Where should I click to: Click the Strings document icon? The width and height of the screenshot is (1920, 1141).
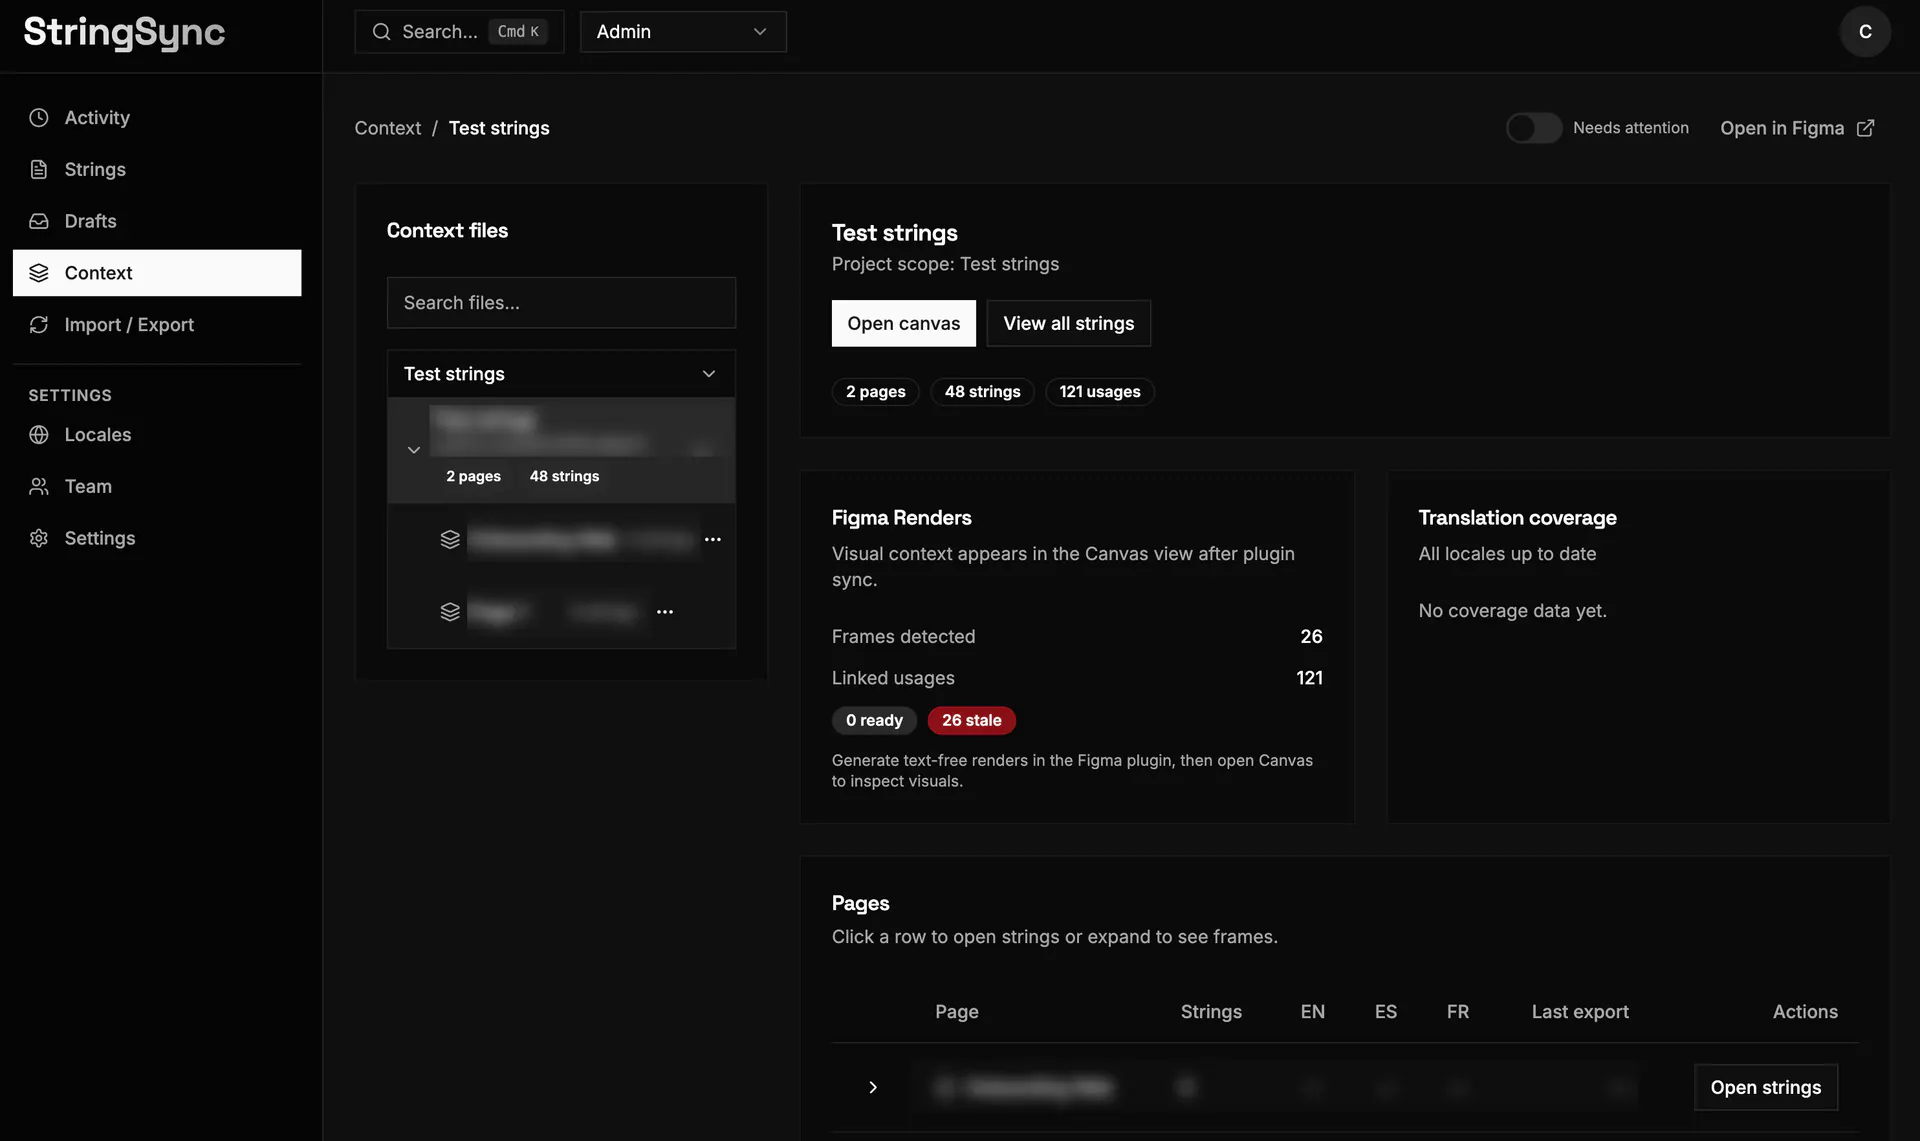(39, 170)
